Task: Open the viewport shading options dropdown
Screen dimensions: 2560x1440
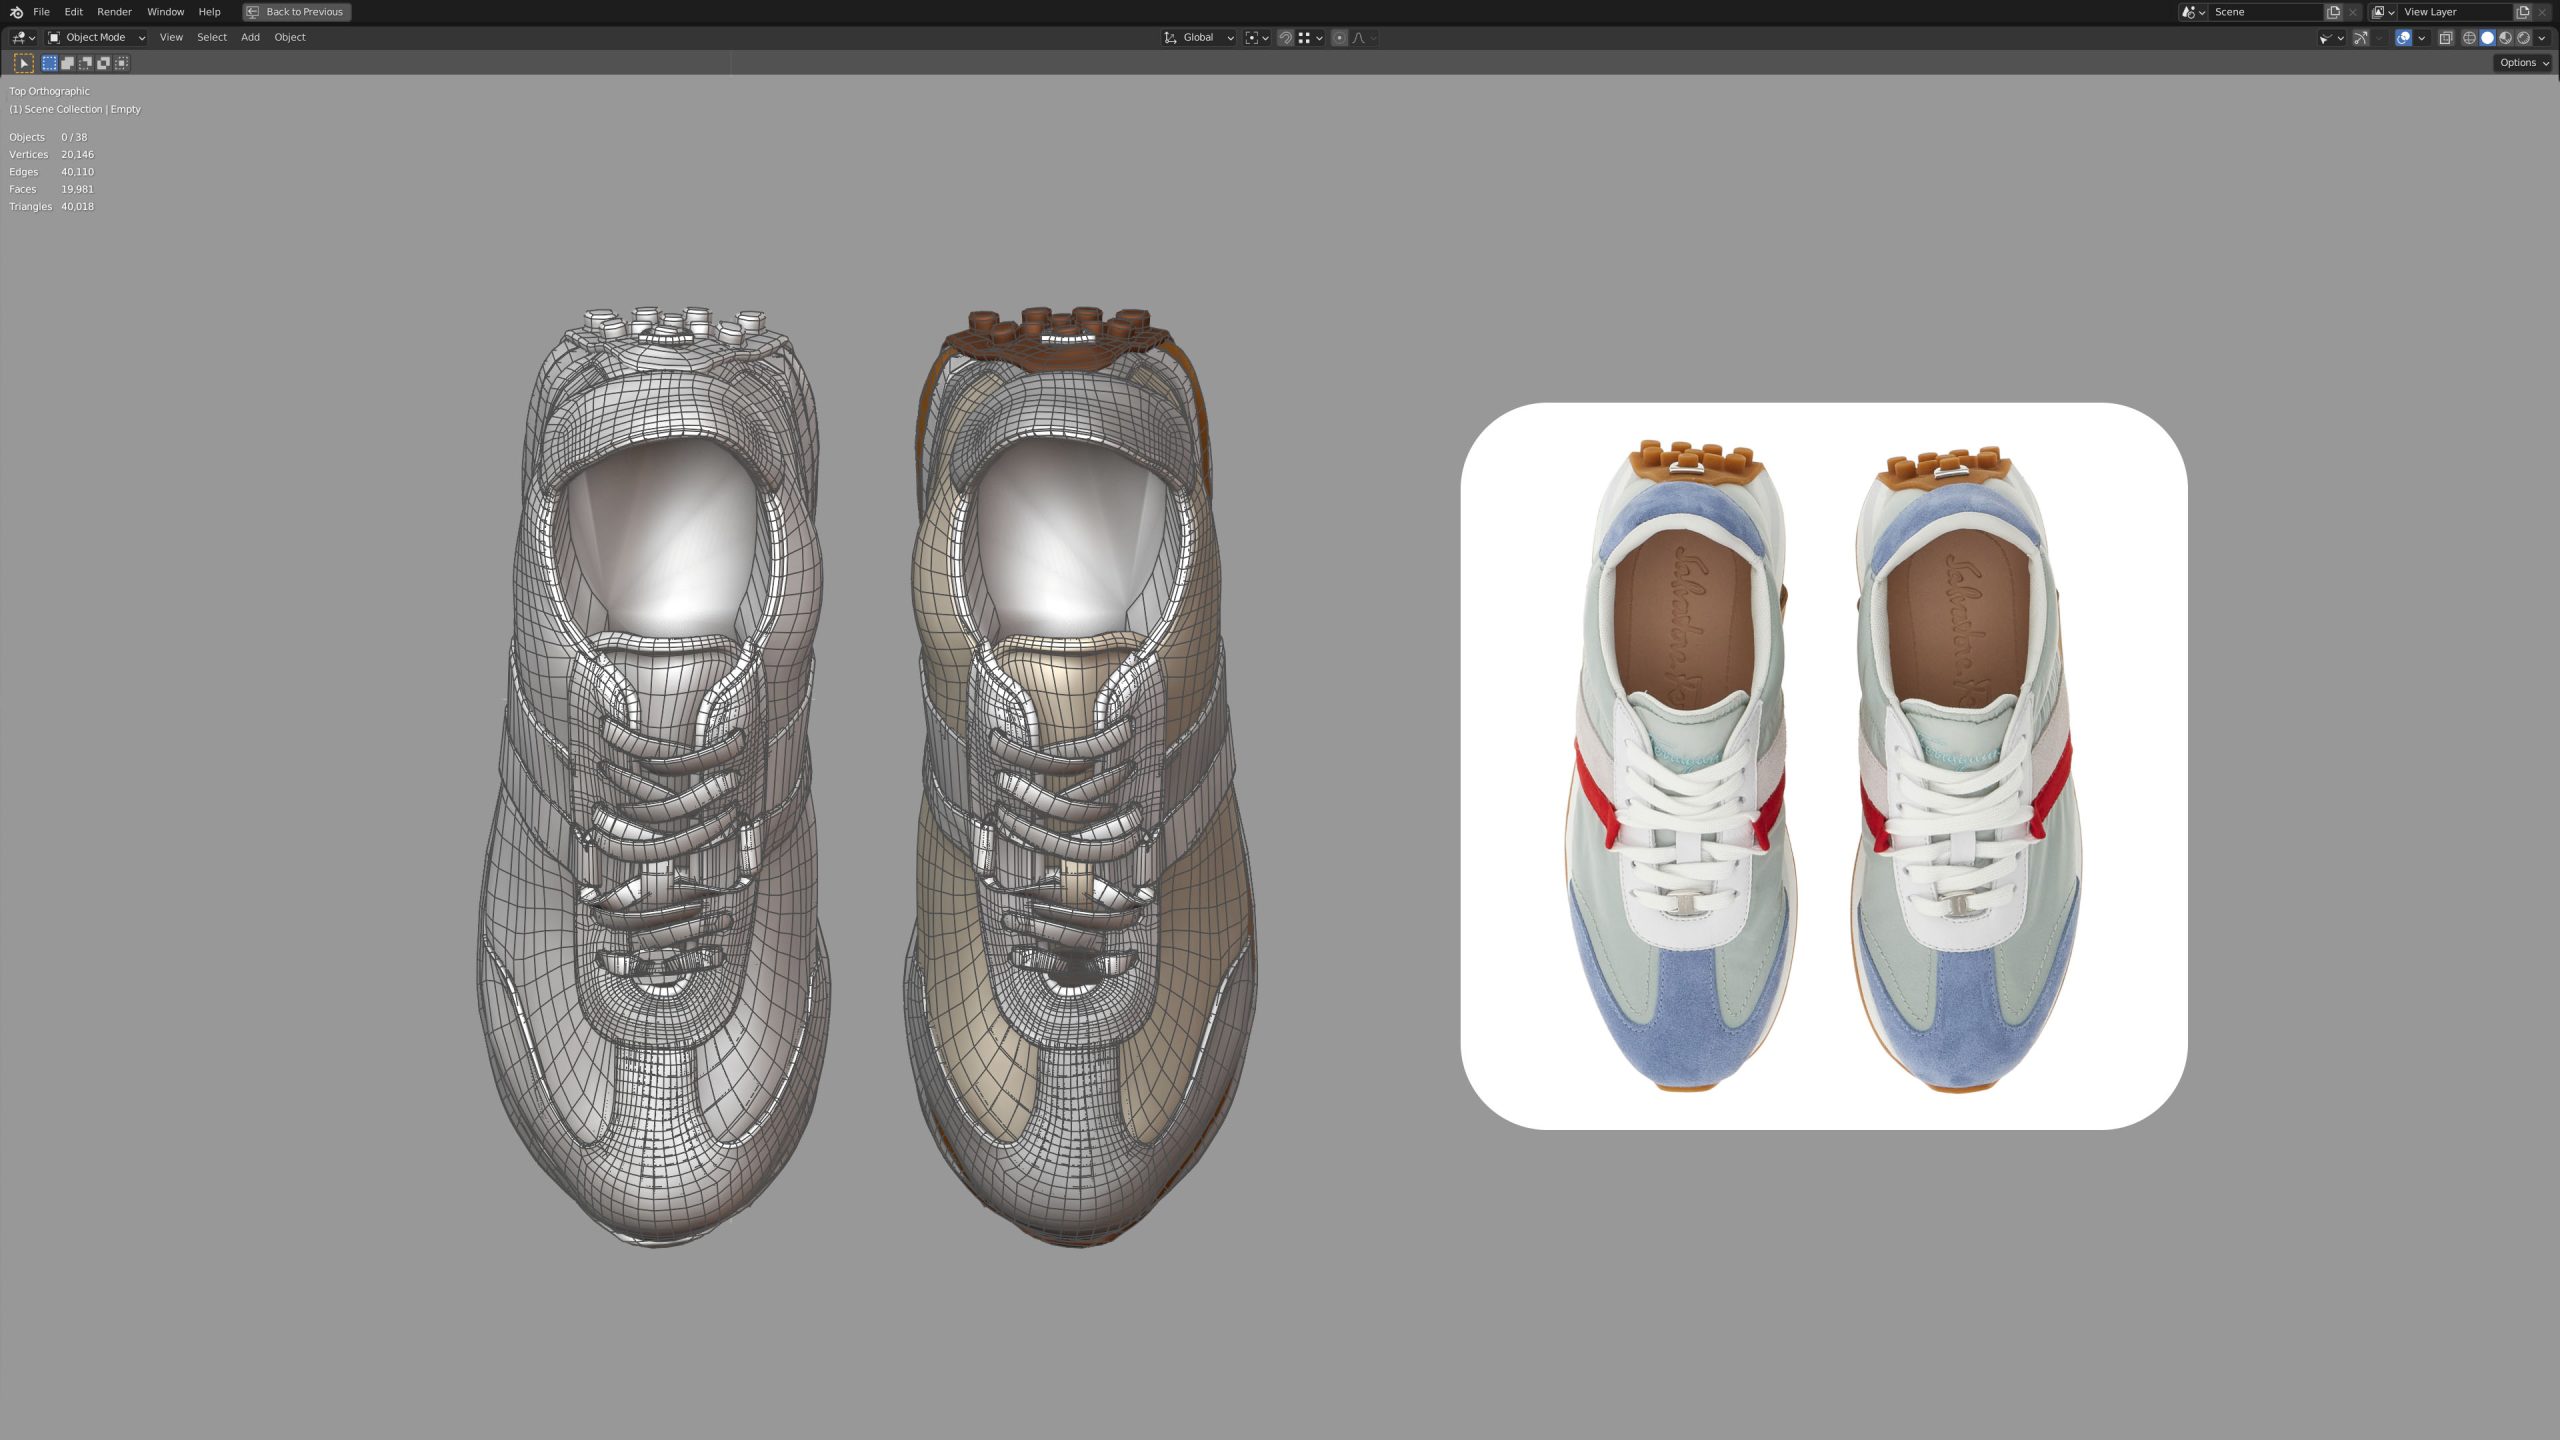Action: (x=2541, y=38)
